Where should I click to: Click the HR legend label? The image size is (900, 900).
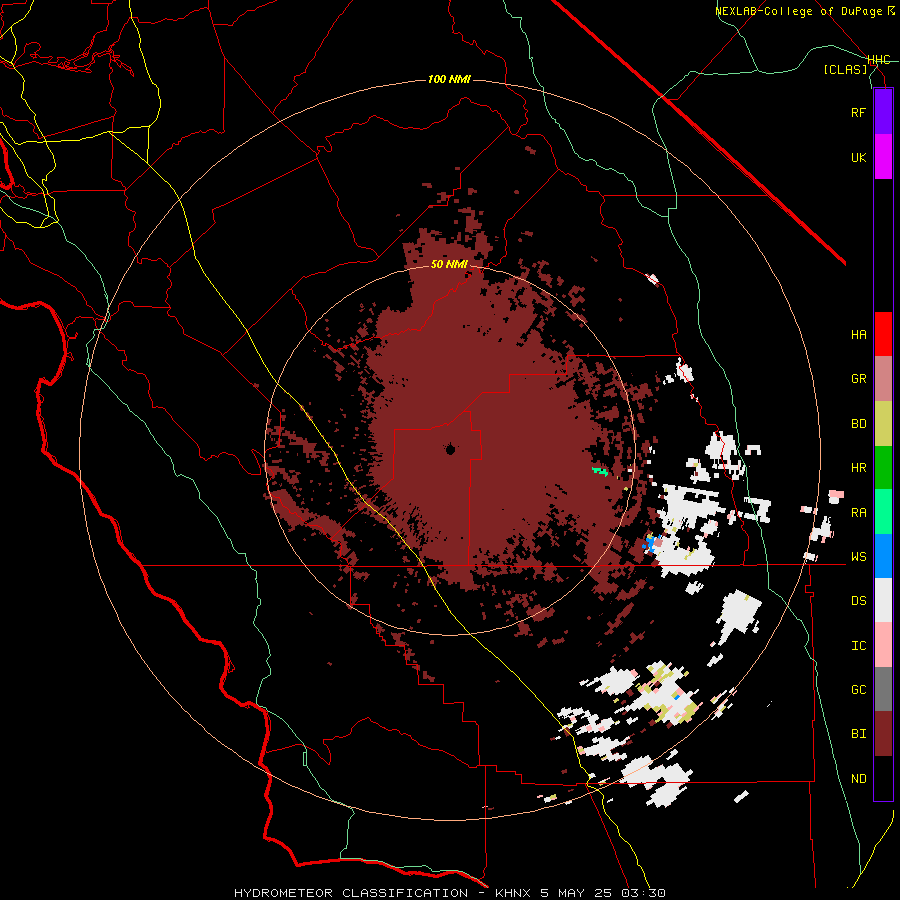tap(858, 468)
